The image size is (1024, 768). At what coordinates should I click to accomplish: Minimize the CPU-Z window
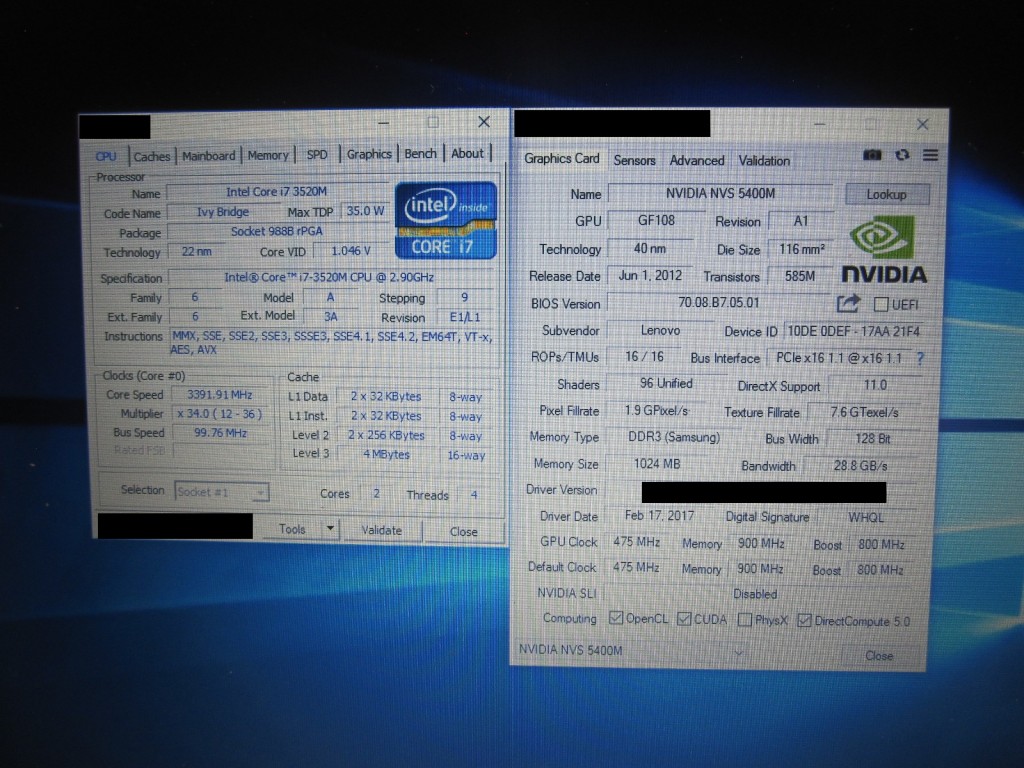point(383,123)
